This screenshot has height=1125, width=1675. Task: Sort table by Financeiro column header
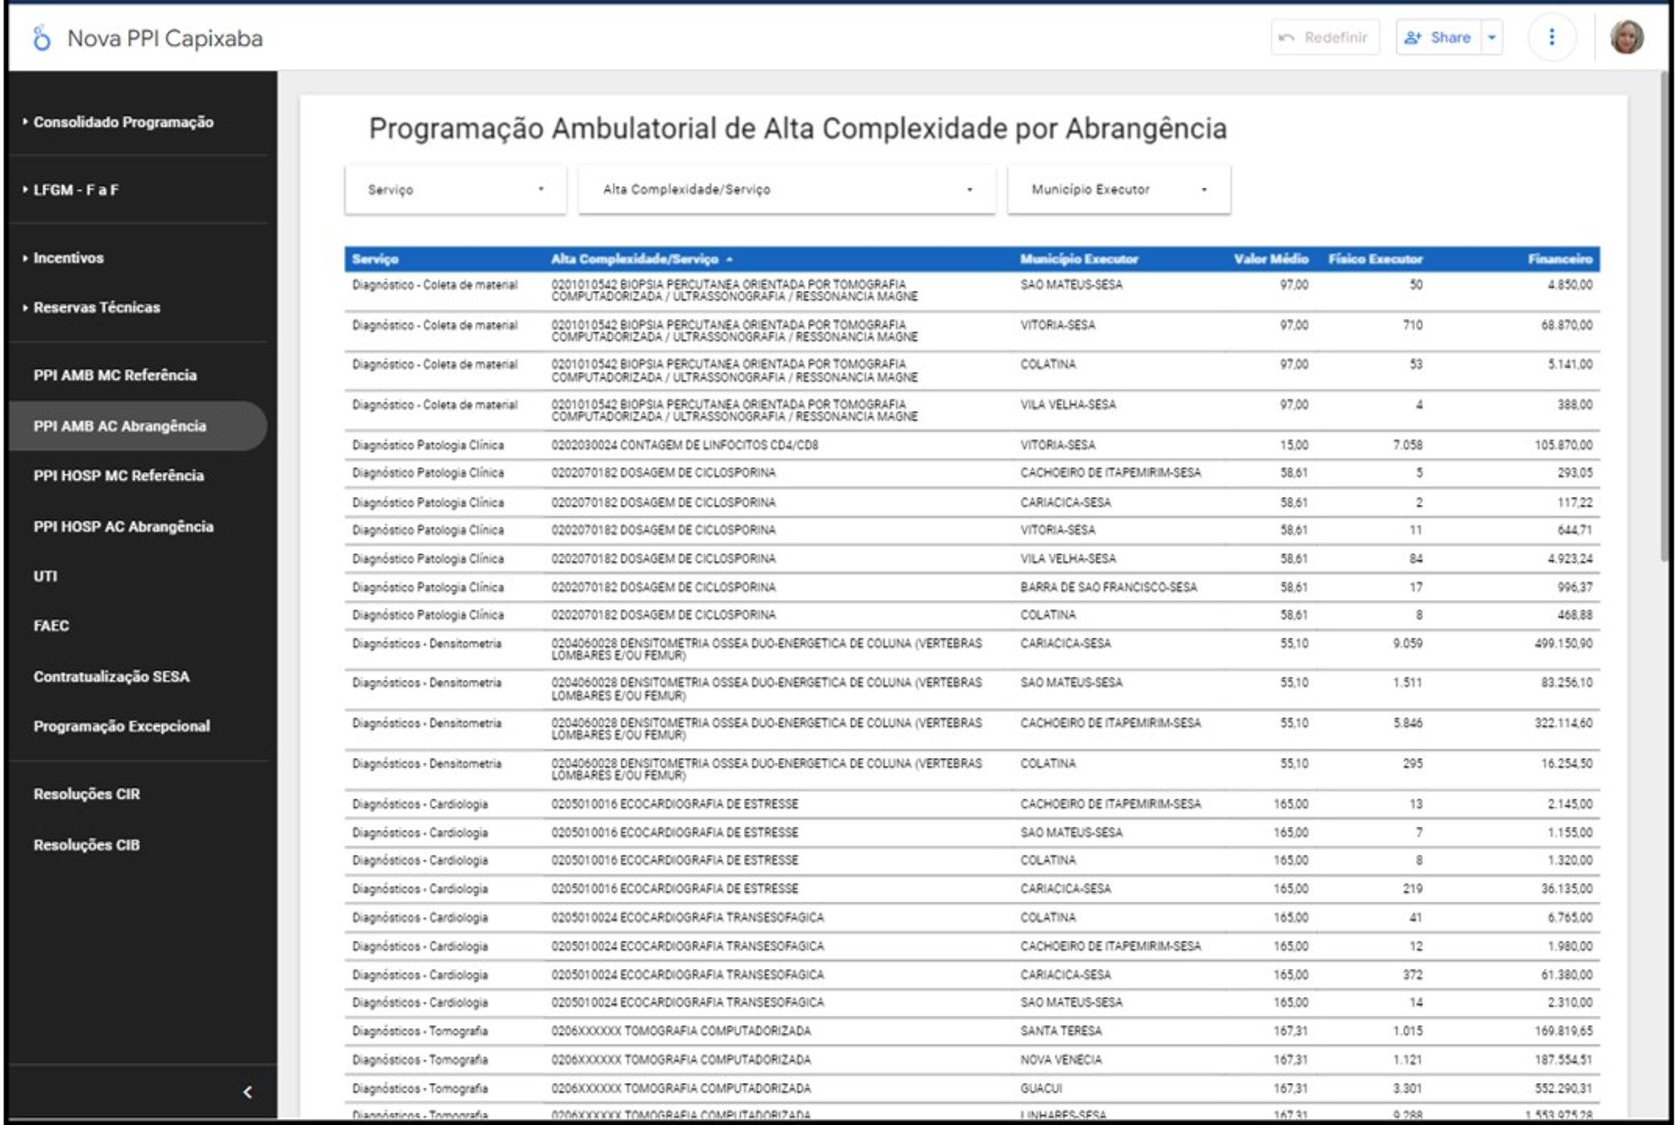pos(1559,259)
